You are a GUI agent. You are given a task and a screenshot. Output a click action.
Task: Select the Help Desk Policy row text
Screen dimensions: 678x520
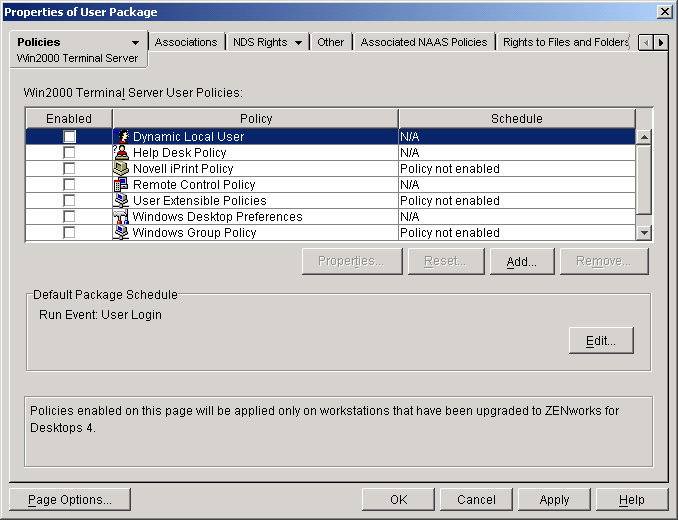pos(179,153)
